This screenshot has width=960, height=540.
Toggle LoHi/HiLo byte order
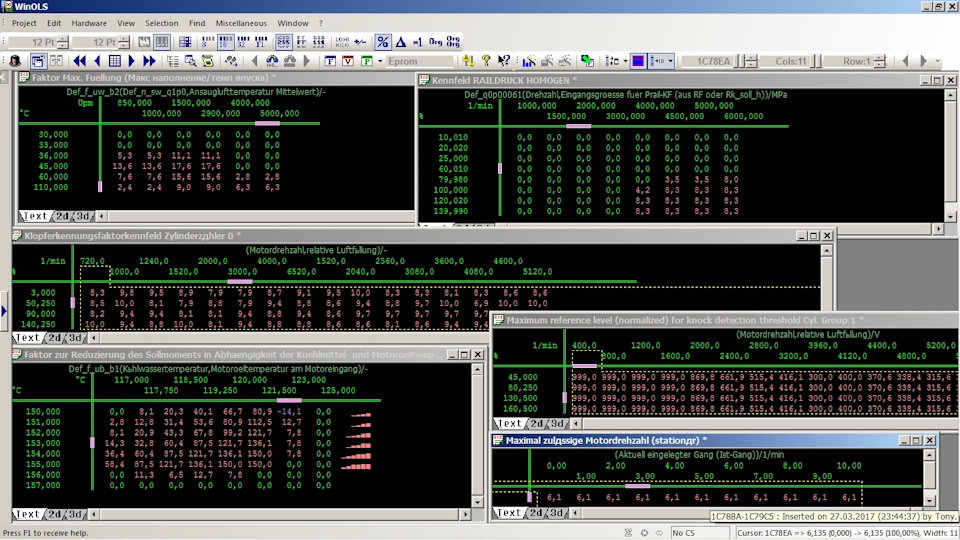coord(341,42)
